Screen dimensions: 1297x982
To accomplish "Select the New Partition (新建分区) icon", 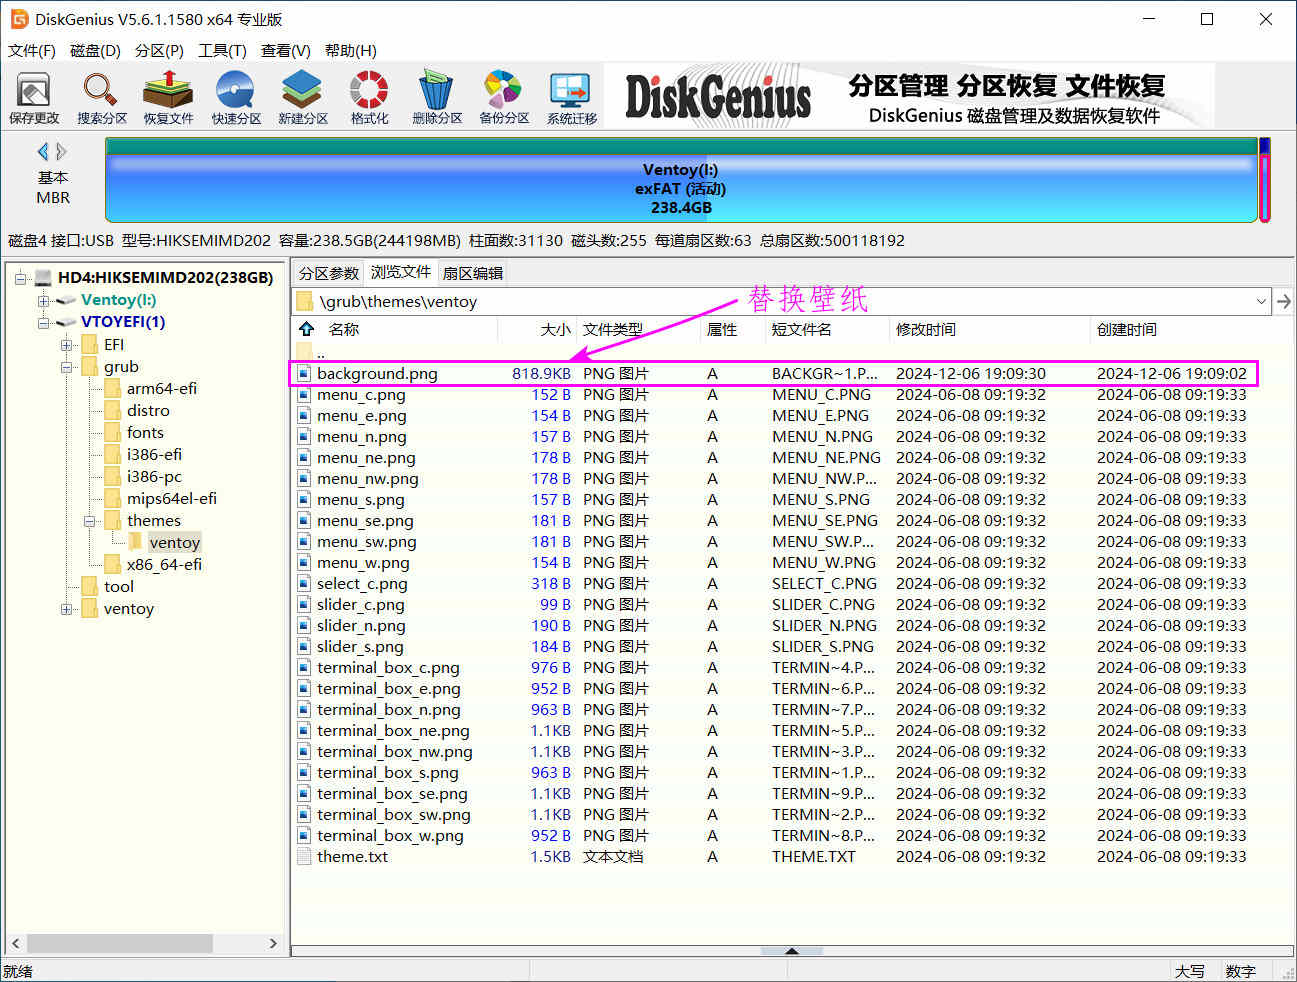I will 303,98.
